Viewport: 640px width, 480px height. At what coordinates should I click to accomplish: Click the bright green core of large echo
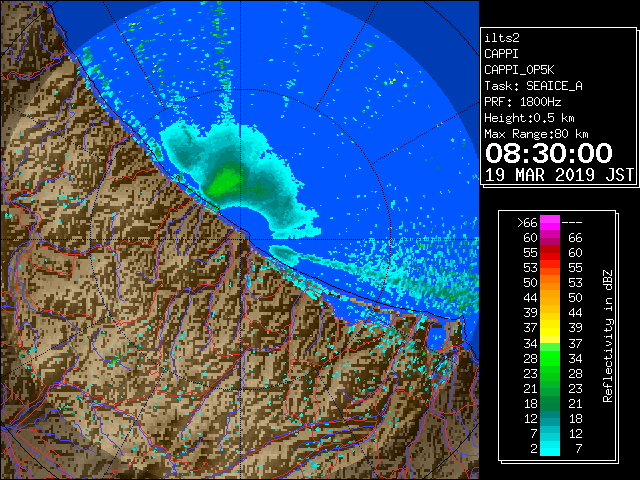(224, 181)
